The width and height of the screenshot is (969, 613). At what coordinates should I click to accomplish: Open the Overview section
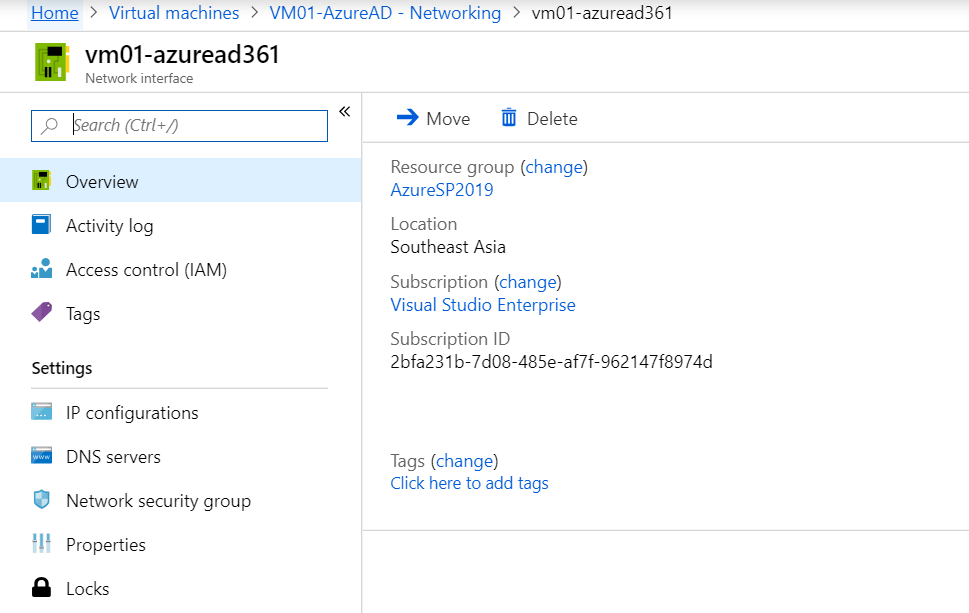[180, 180]
